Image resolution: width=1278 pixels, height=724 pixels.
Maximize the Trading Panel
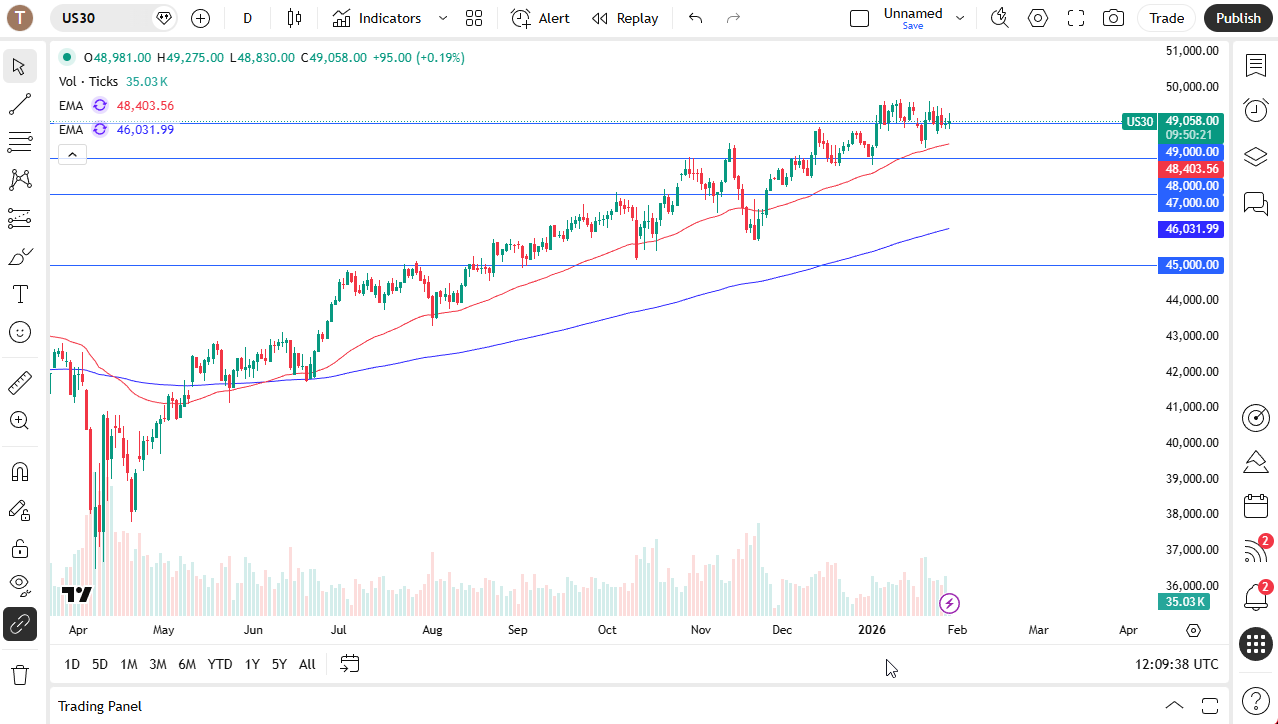(x=1209, y=706)
